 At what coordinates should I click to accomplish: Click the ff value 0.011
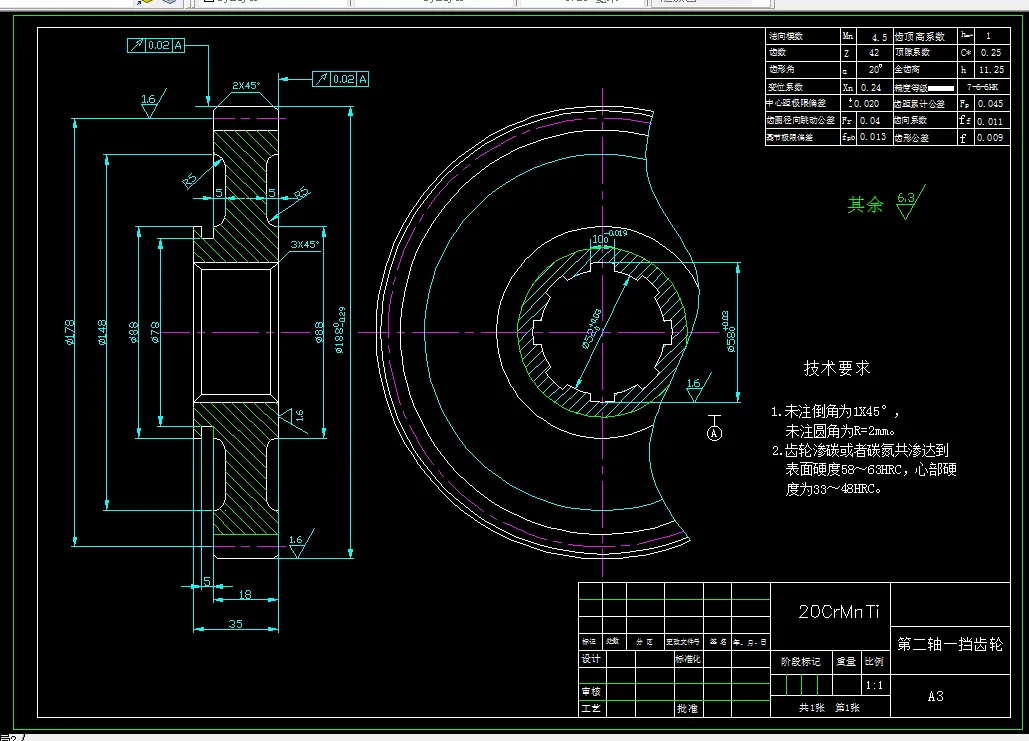[x=990, y=121]
